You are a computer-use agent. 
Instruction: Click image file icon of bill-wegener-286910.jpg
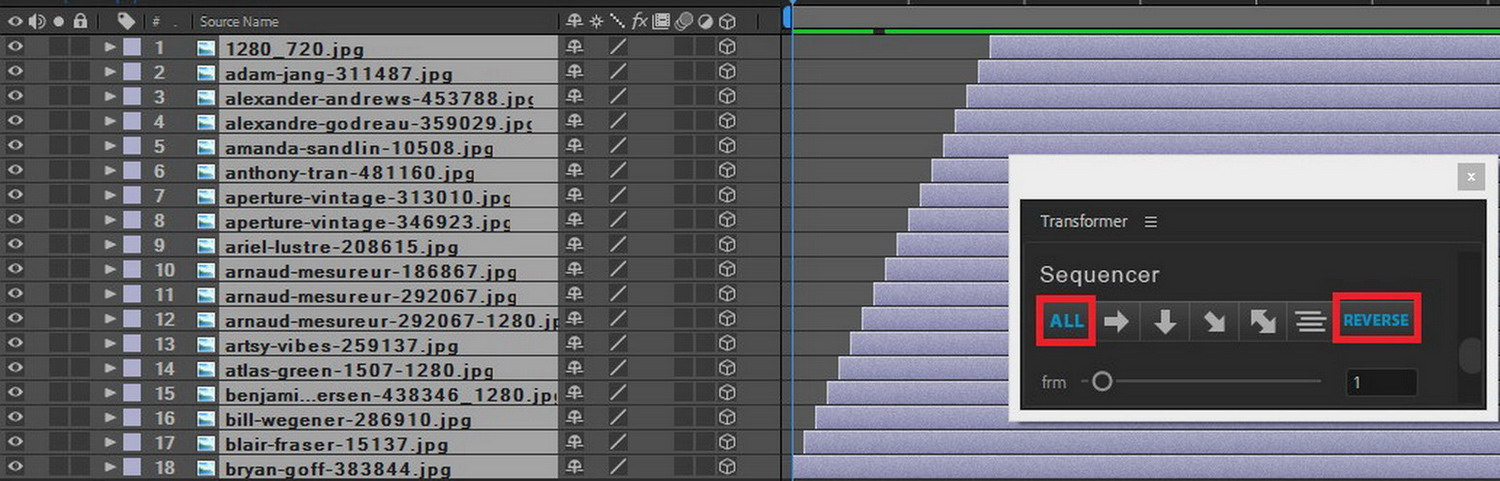pyautogui.click(x=206, y=419)
